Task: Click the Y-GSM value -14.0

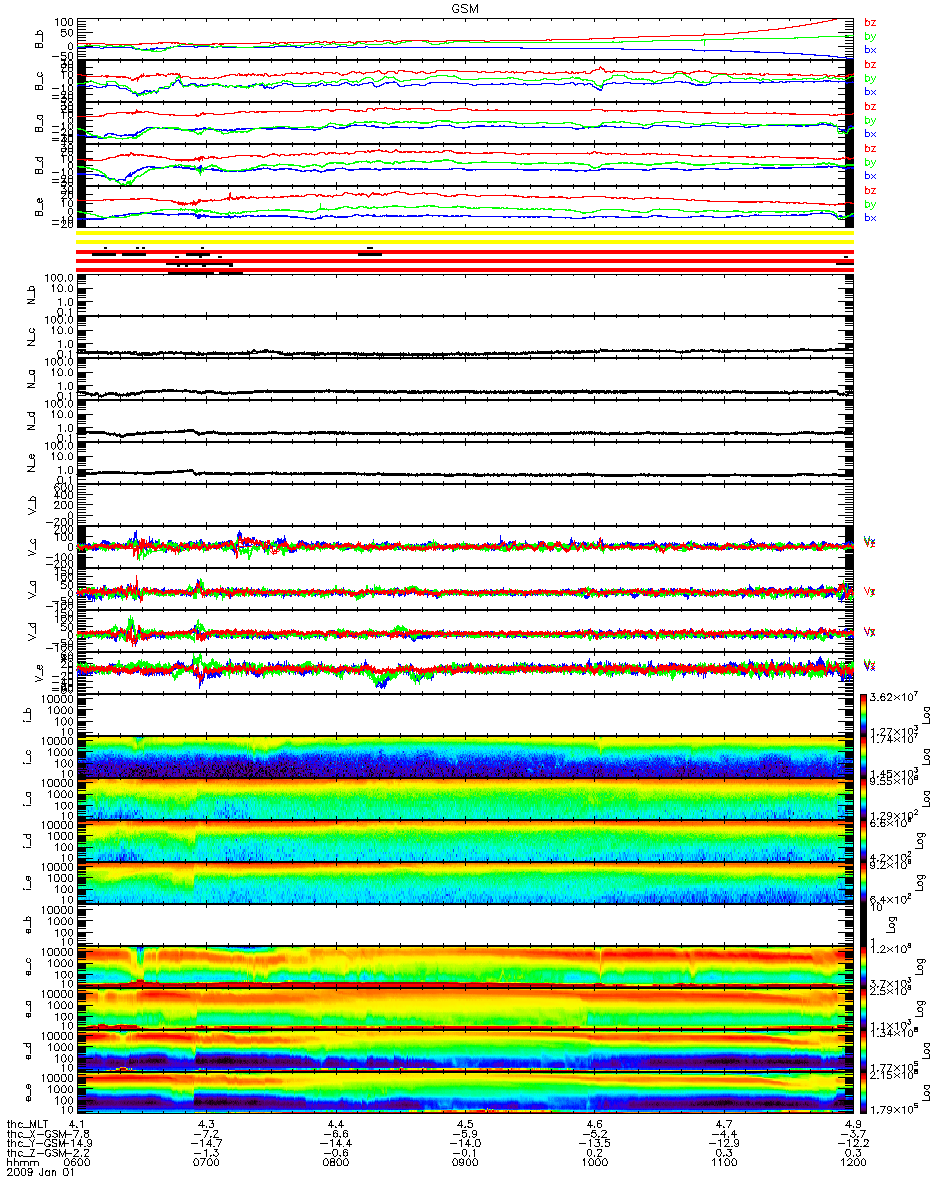Action: tap(465, 1143)
